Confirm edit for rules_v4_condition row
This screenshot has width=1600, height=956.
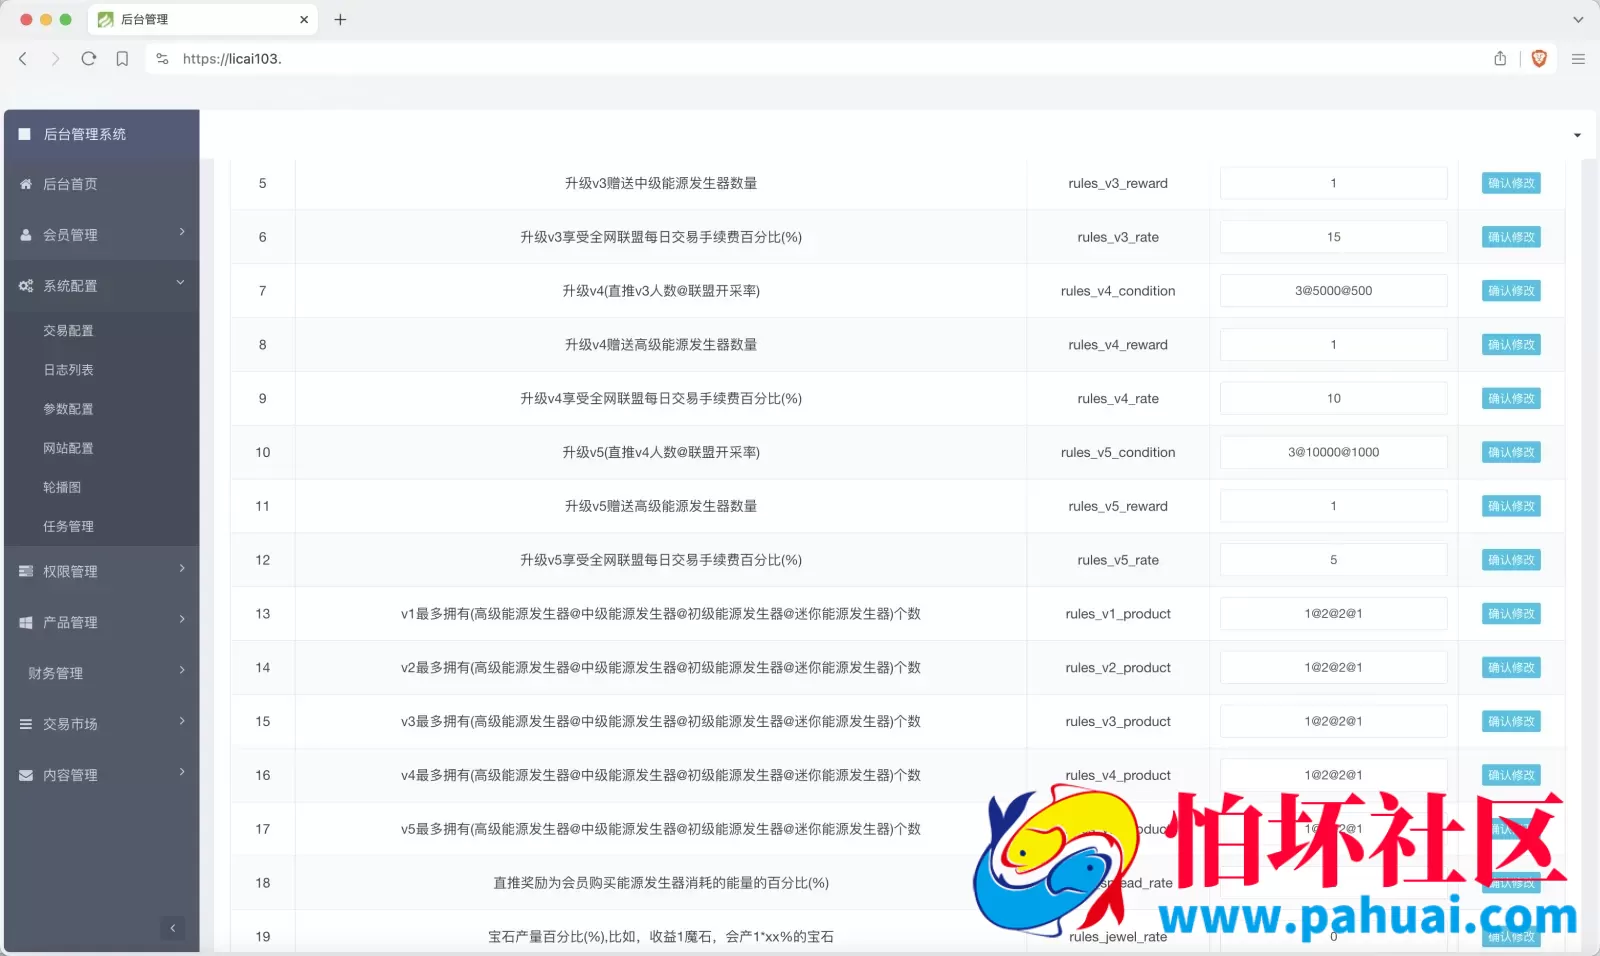pyautogui.click(x=1511, y=291)
